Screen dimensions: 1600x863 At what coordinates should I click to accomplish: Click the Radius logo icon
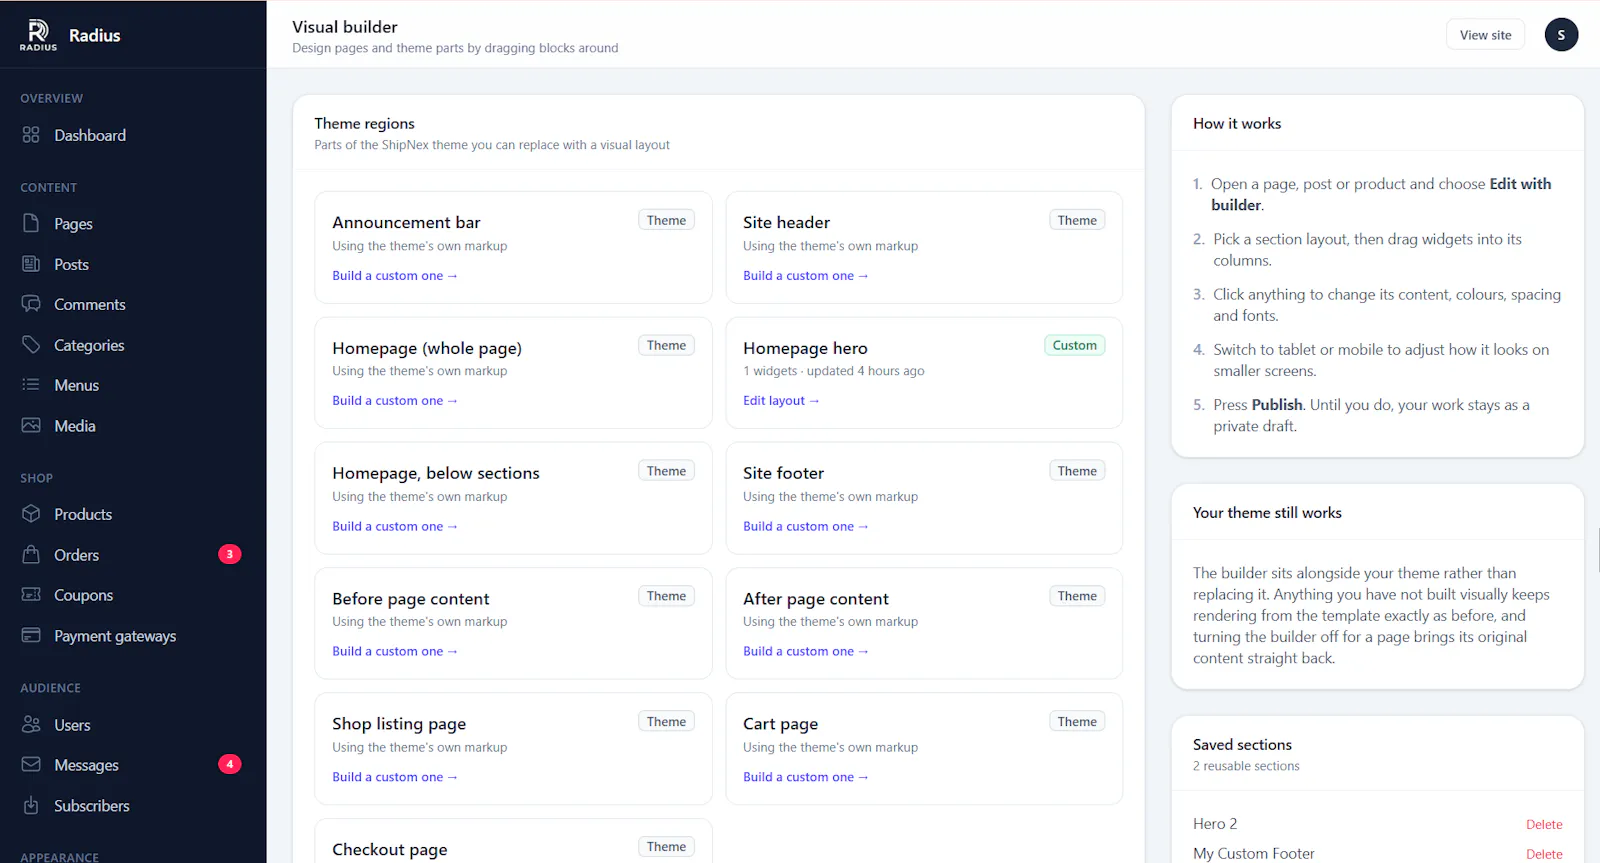38,34
